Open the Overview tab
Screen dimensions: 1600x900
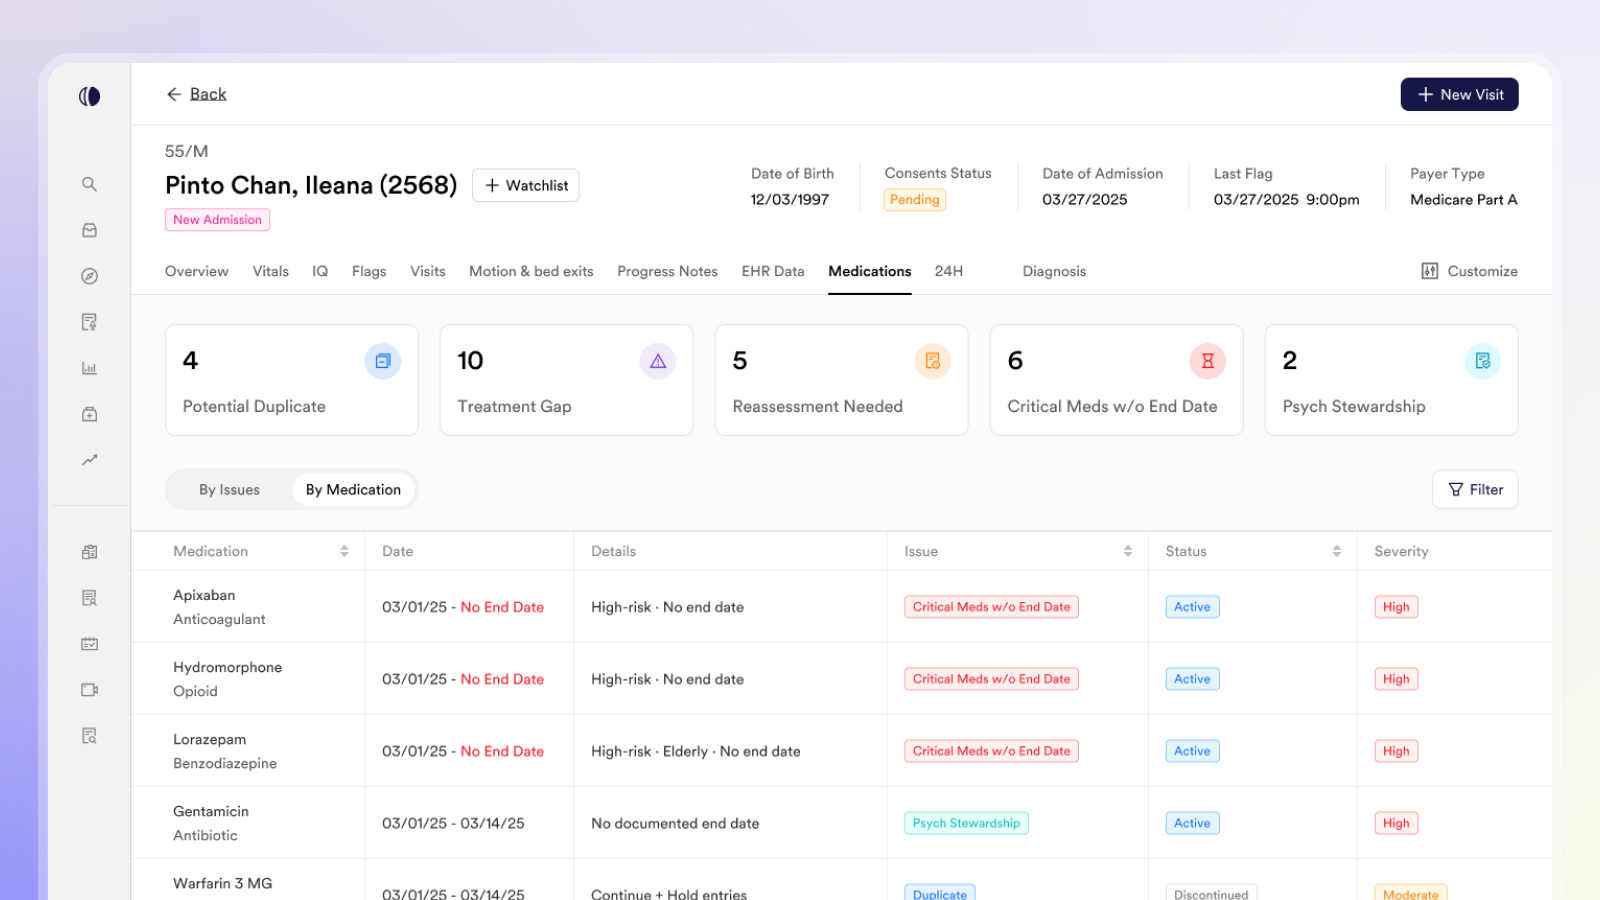[197, 271]
